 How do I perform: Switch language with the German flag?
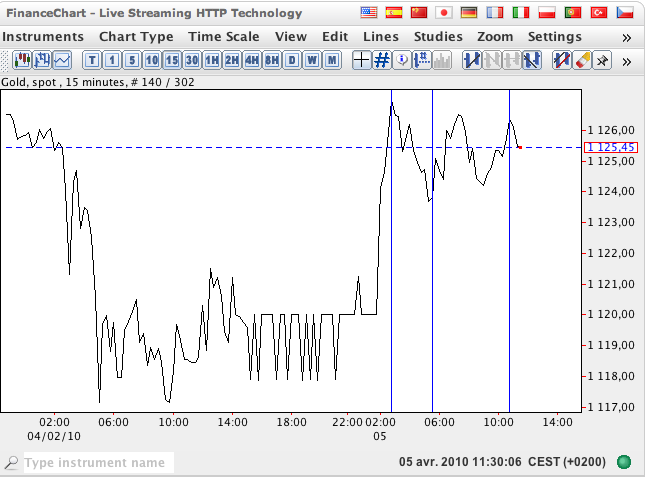coord(468,13)
